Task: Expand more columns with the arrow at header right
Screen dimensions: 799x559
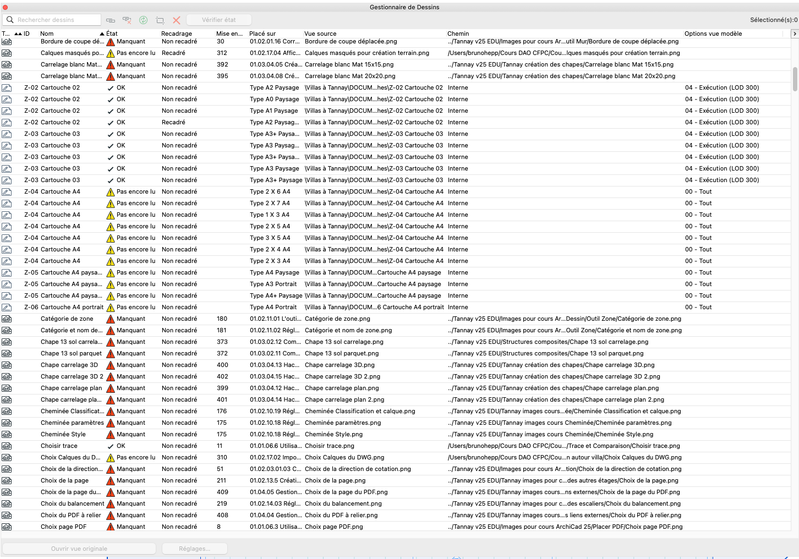Action: coord(794,34)
